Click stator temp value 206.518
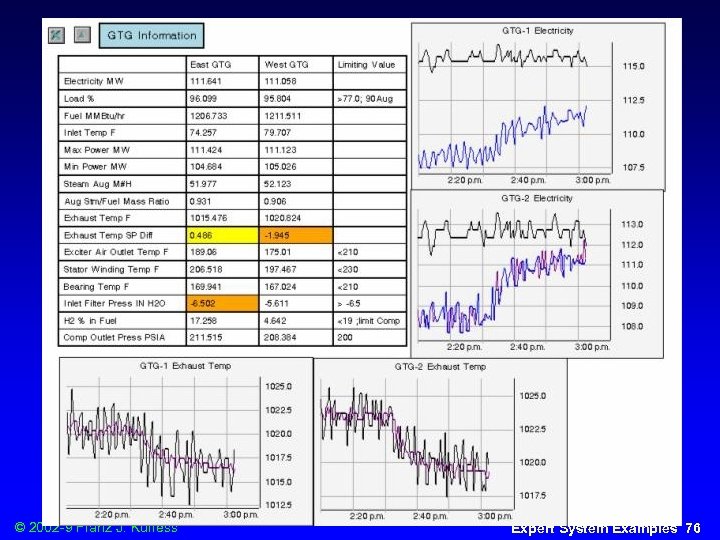 [205, 270]
